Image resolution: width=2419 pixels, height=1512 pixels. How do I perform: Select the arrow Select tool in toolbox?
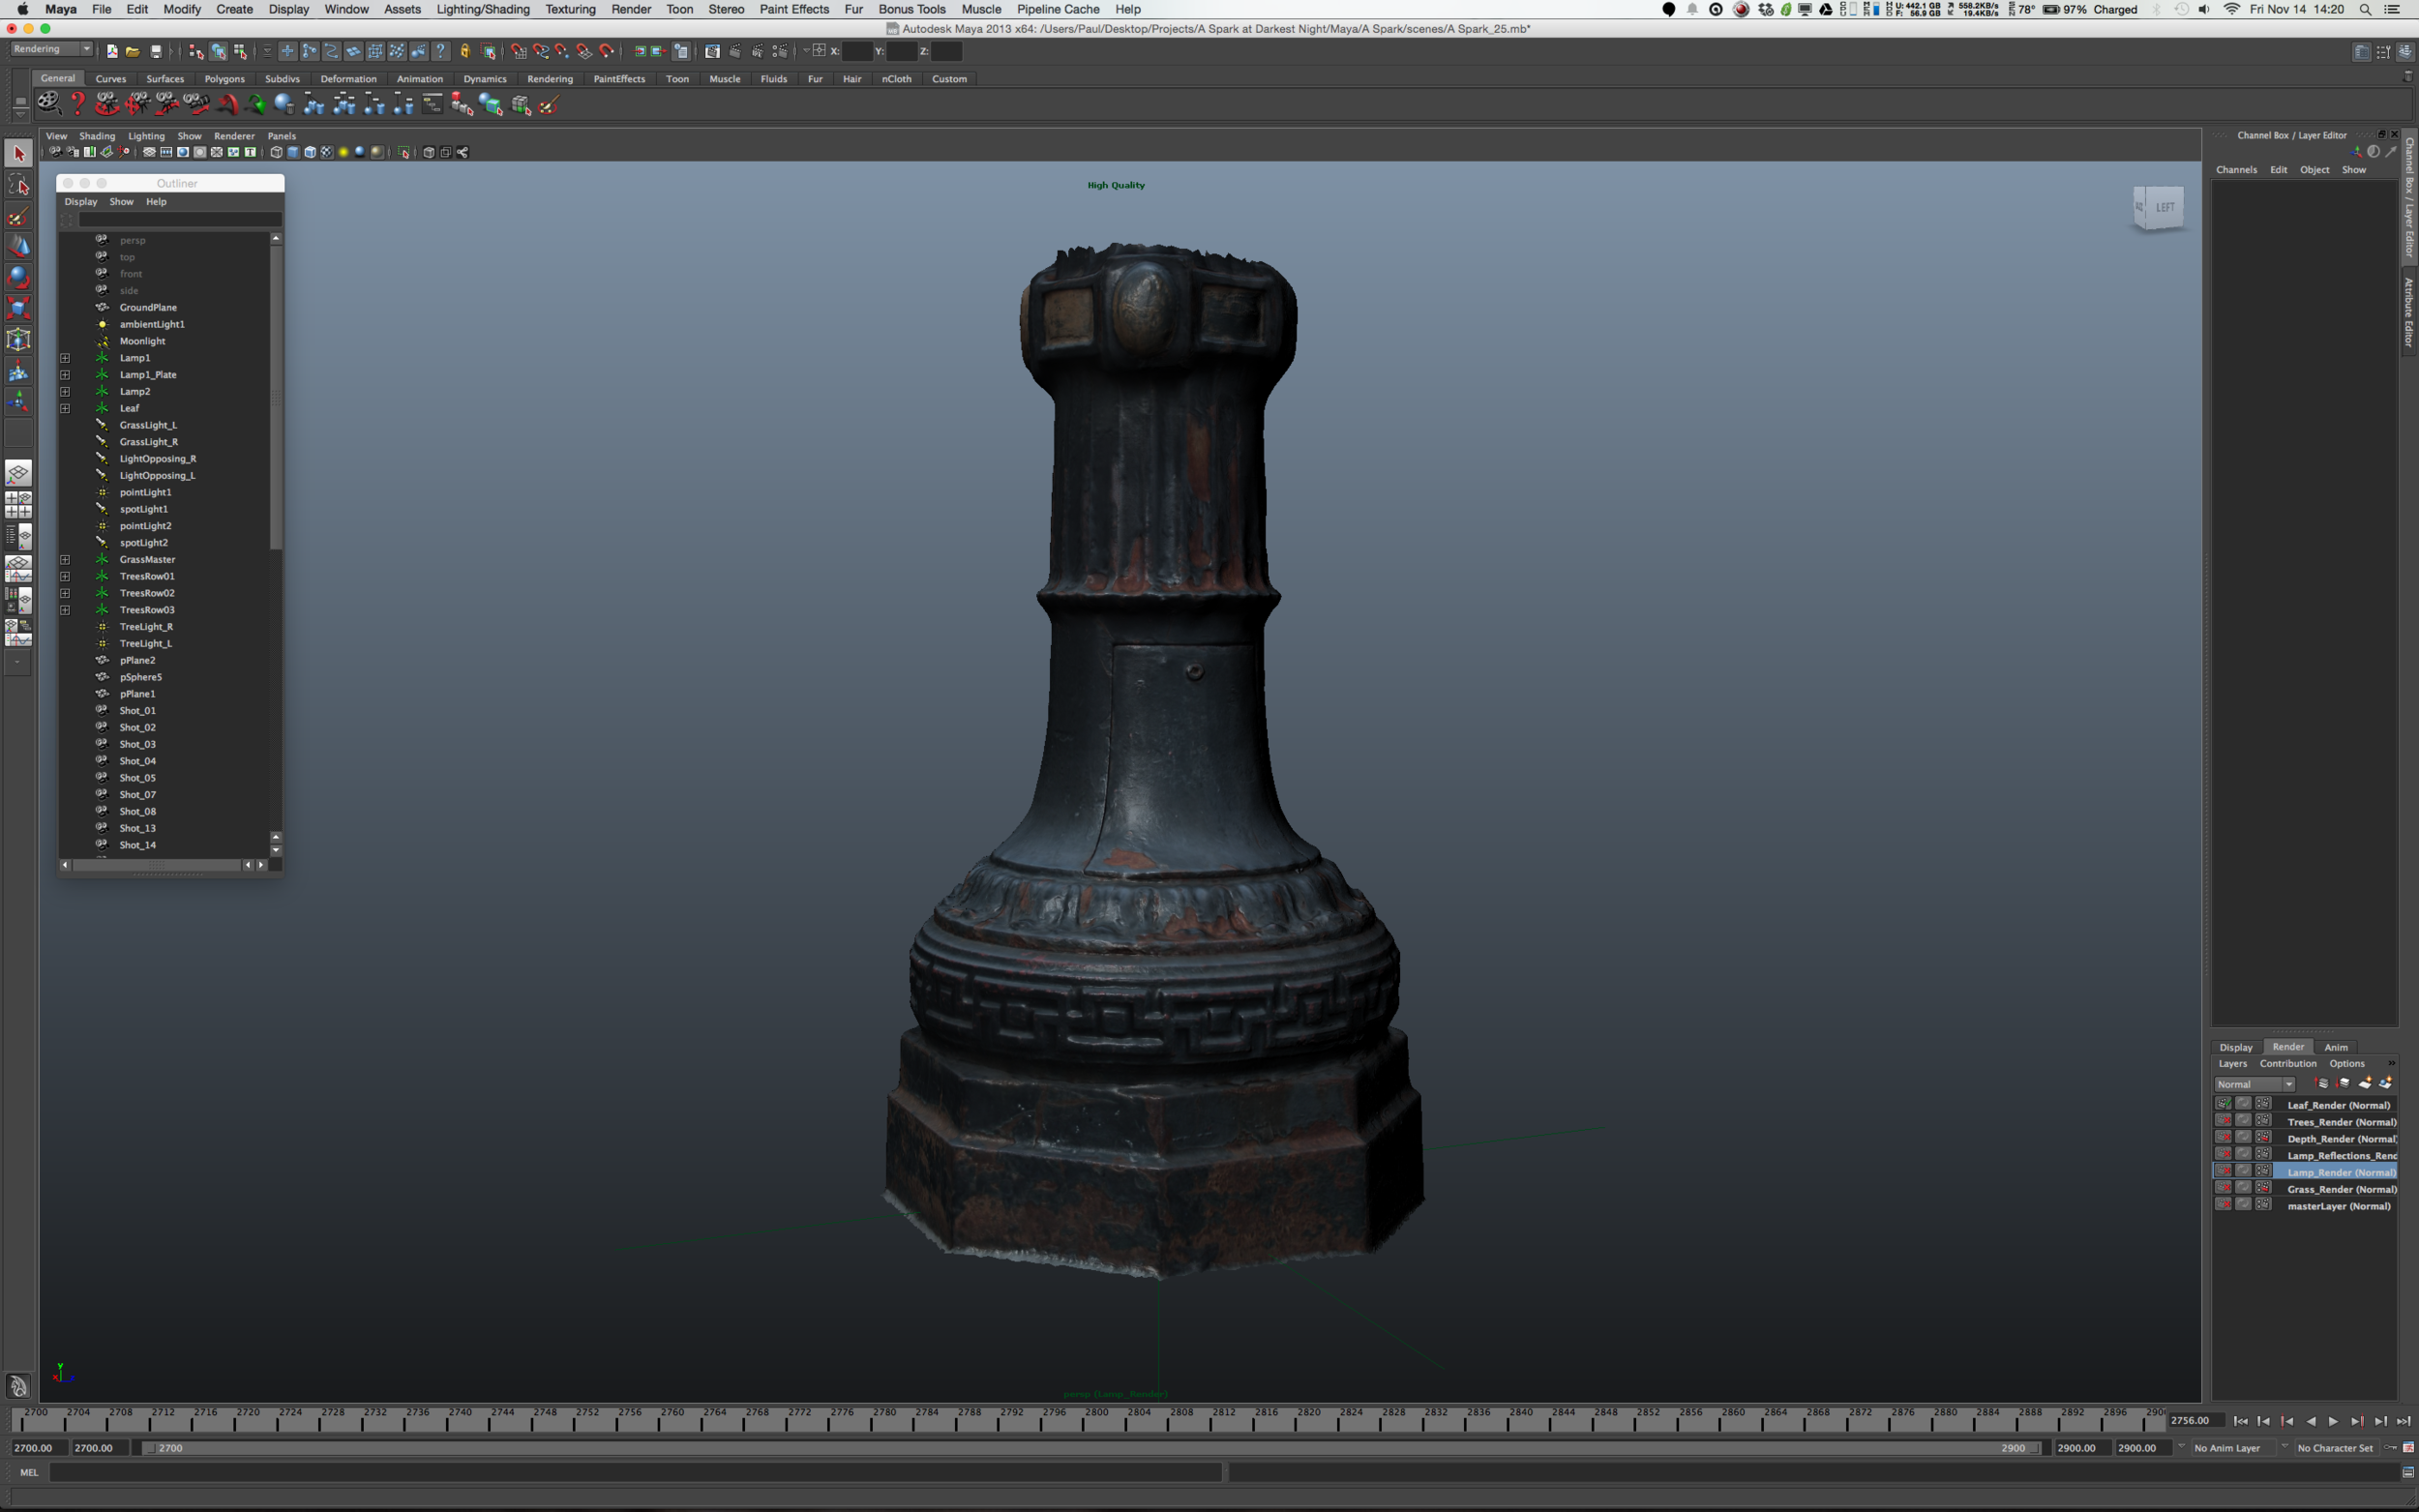tap(18, 153)
